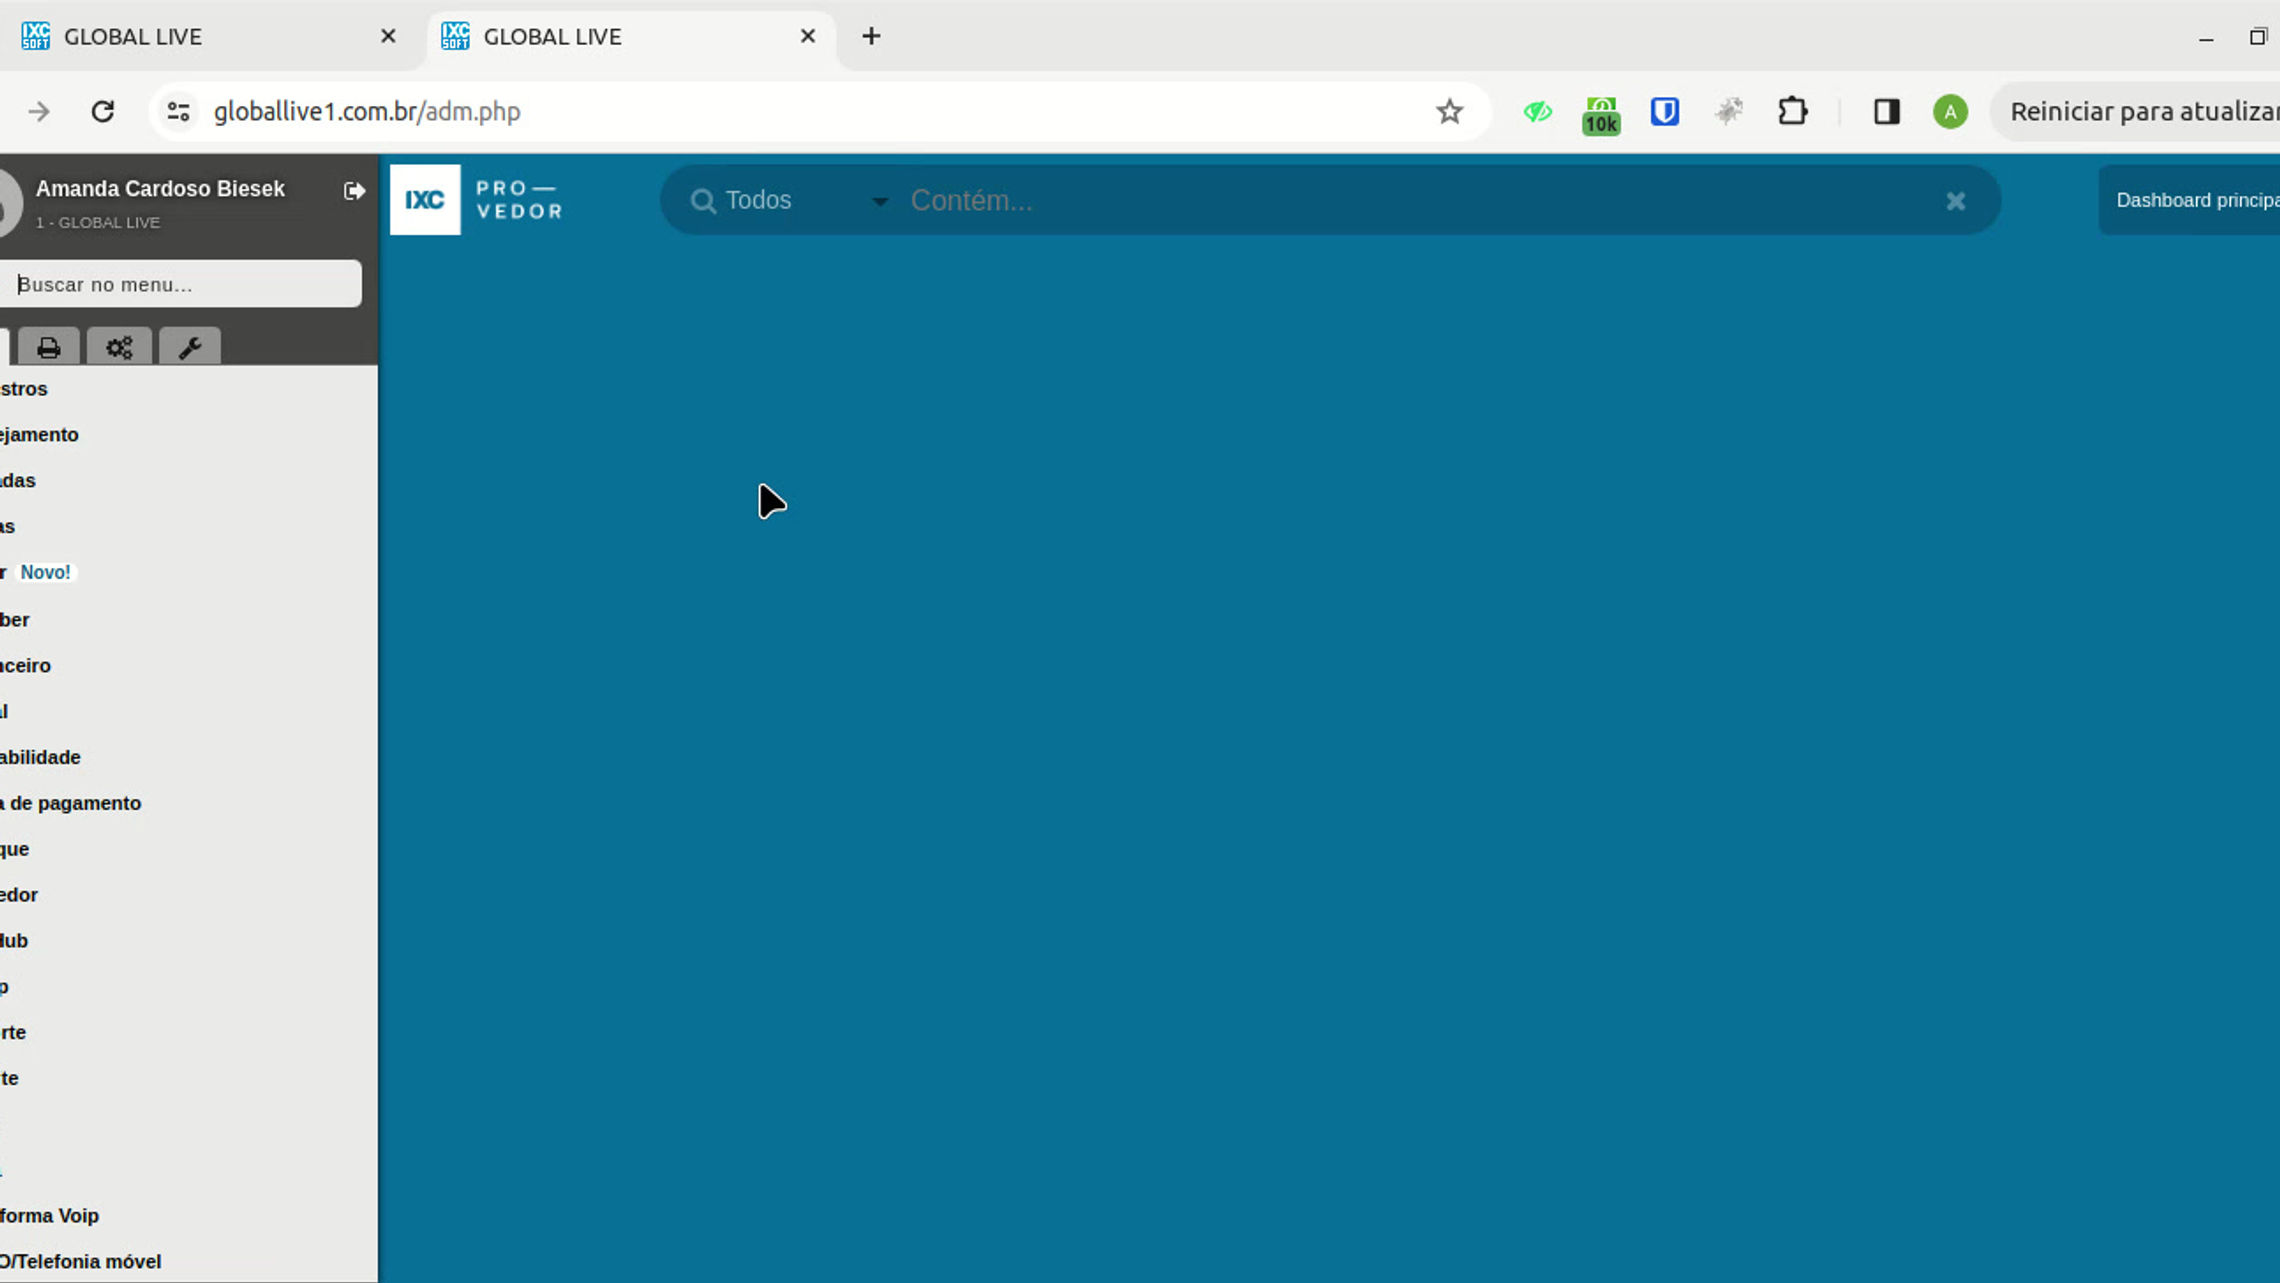Open the Bitwarden extension icon
Screen dimensions: 2280x1283
click(x=1664, y=112)
